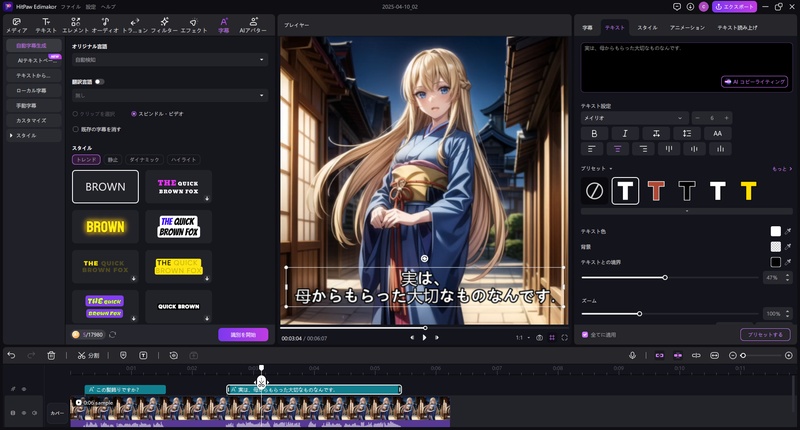Align the text to the left
The height and width of the screenshot is (430, 800).
click(592, 149)
